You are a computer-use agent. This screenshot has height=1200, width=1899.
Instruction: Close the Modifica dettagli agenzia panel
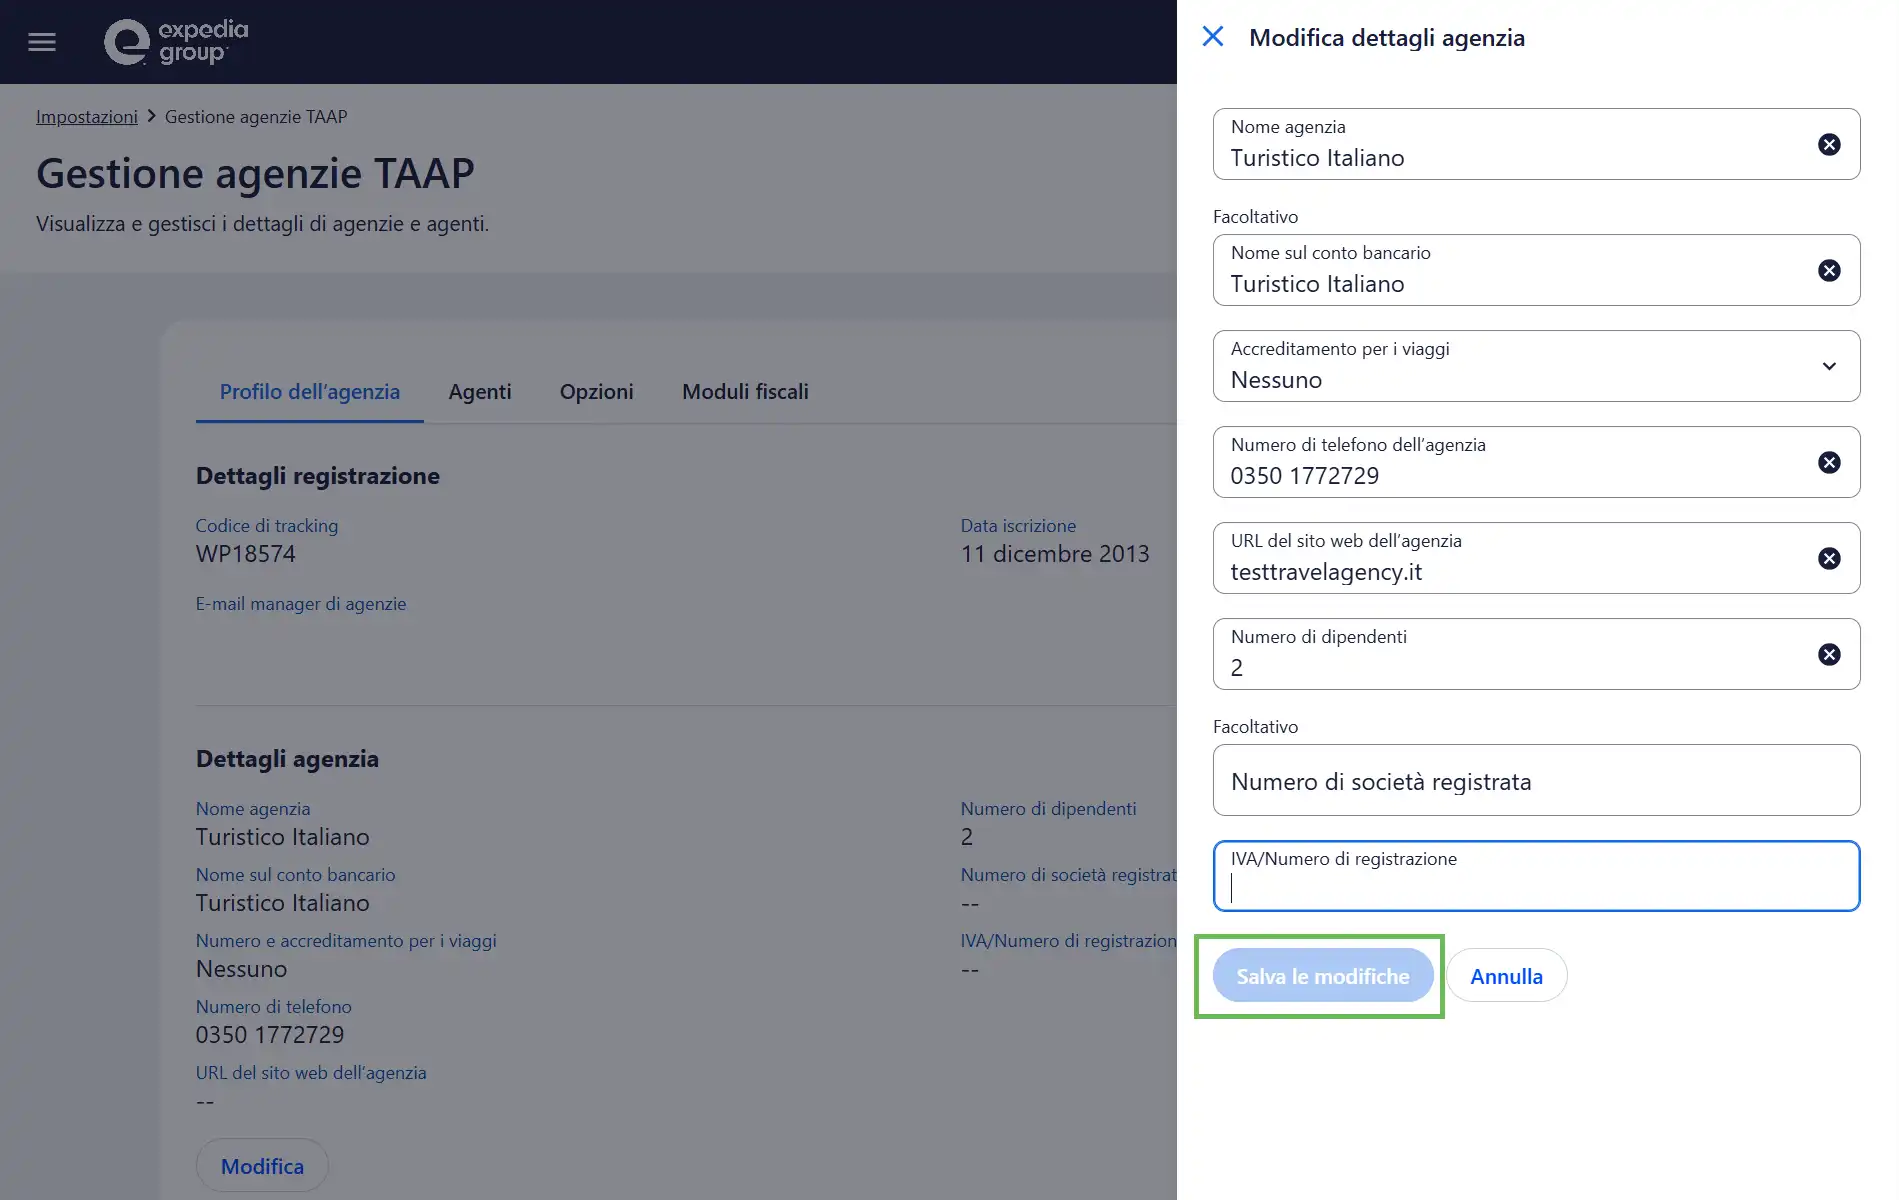coord(1212,37)
